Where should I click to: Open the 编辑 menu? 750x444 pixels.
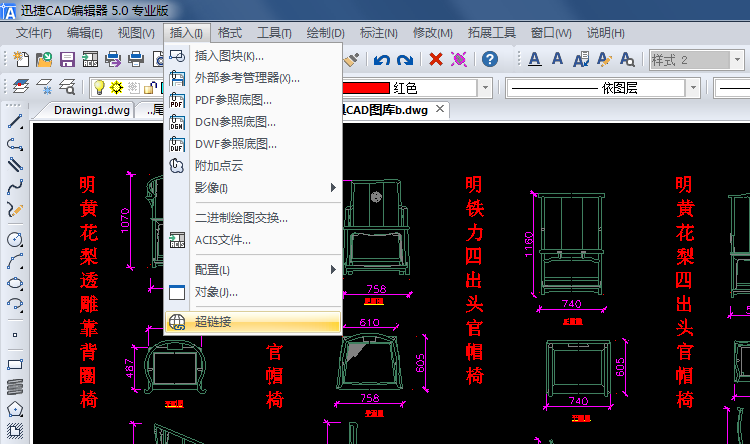(85, 33)
